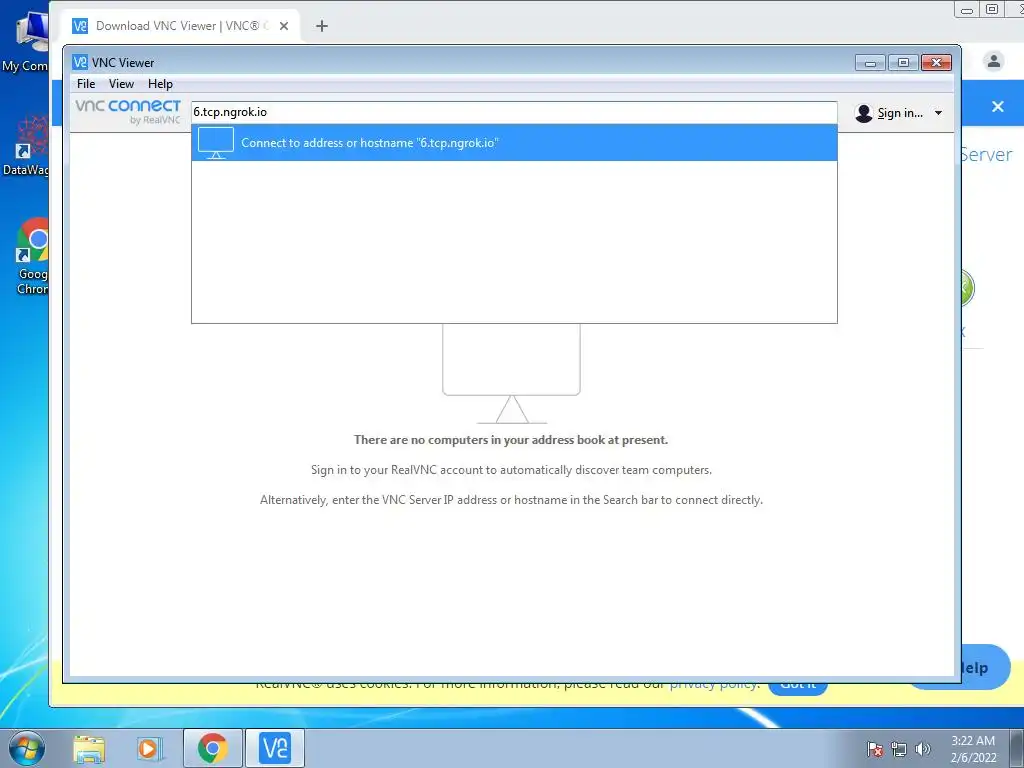Click the Action Center flag tray icon

tap(874, 749)
